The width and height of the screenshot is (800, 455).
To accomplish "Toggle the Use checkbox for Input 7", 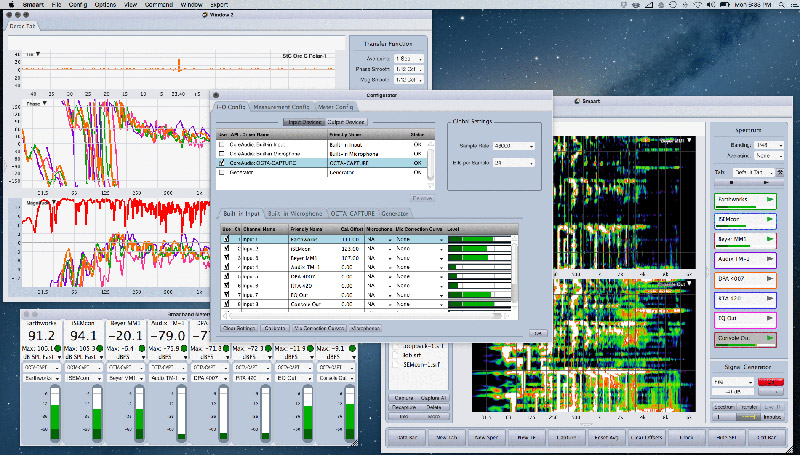I will [x=226, y=295].
